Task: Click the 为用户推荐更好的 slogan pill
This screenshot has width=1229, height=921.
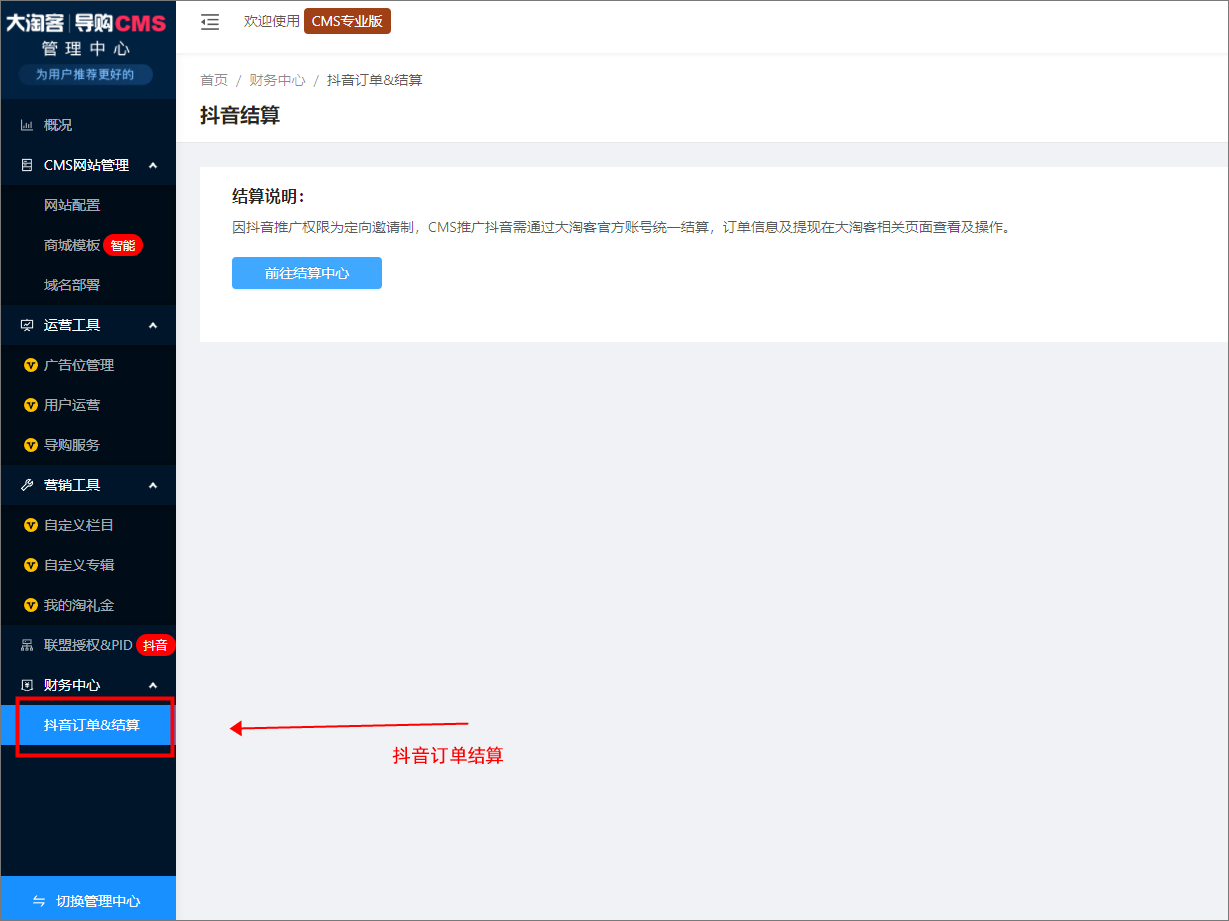Action: click(86, 74)
